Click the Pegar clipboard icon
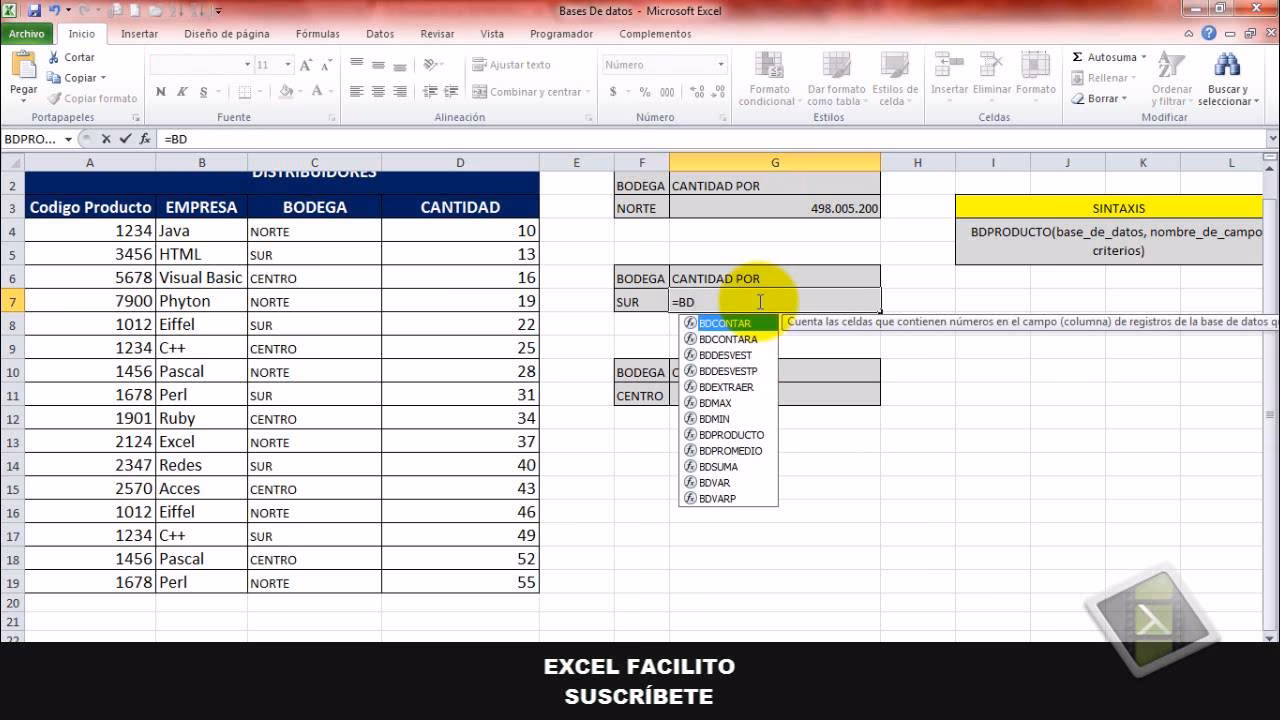This screenshot has height=720, width=1280. point(23,66)
